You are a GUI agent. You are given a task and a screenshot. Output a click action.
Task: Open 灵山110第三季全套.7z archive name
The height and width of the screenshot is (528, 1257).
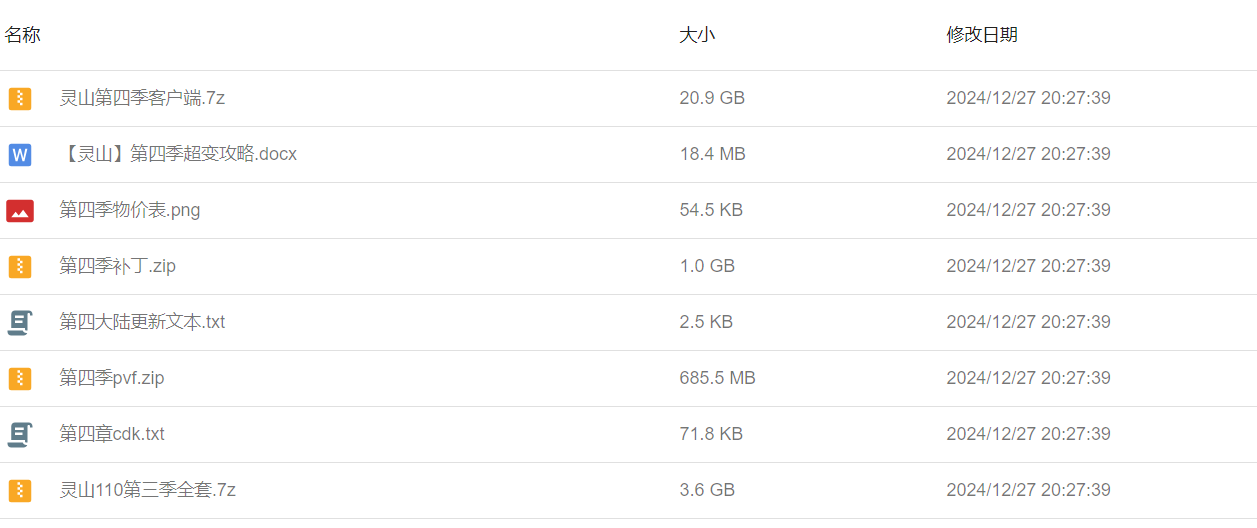point(148,490)
